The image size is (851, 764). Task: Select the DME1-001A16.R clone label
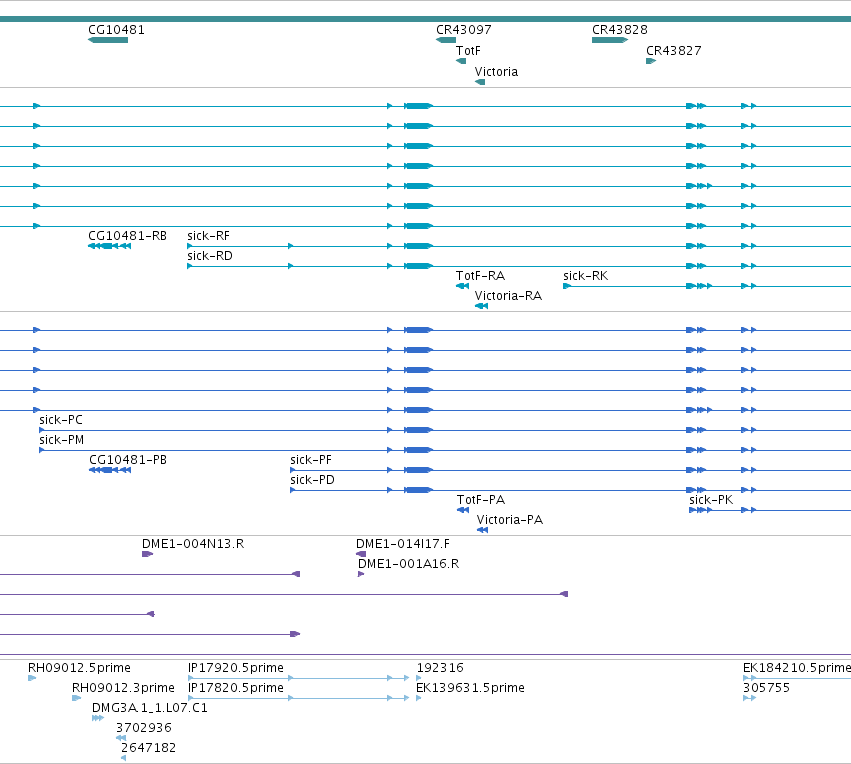408,564
